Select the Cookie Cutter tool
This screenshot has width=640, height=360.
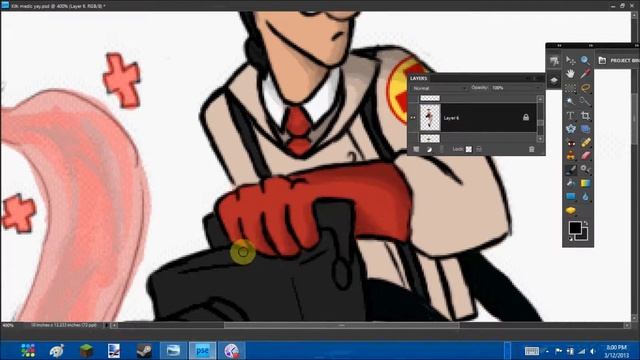pos(571,129)
